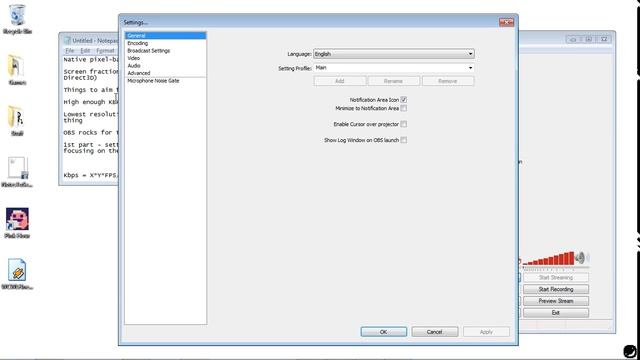Open the Language dropdown
The image size is (640, 360).
[393, 54]
